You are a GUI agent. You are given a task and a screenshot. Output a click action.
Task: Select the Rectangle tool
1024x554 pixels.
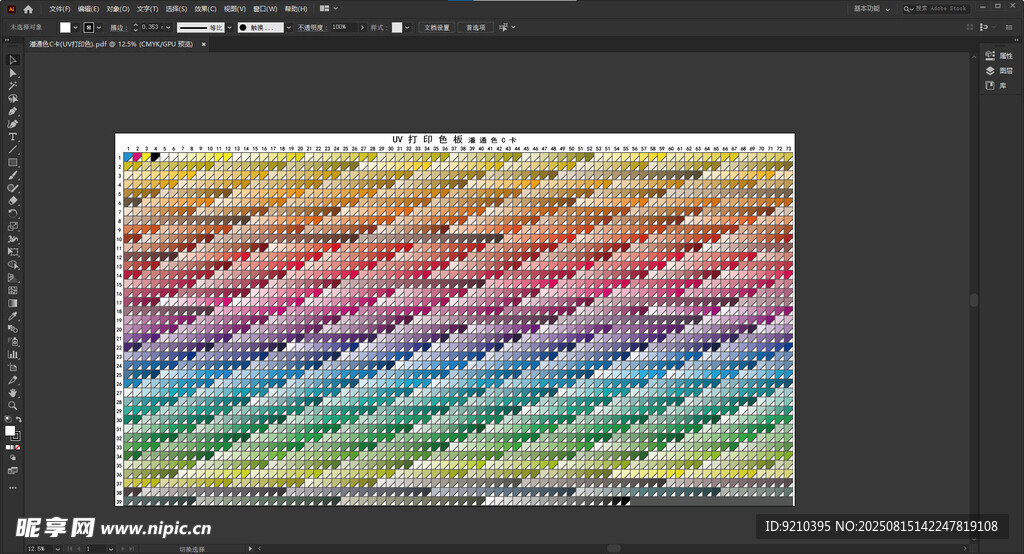pos(13,162)
